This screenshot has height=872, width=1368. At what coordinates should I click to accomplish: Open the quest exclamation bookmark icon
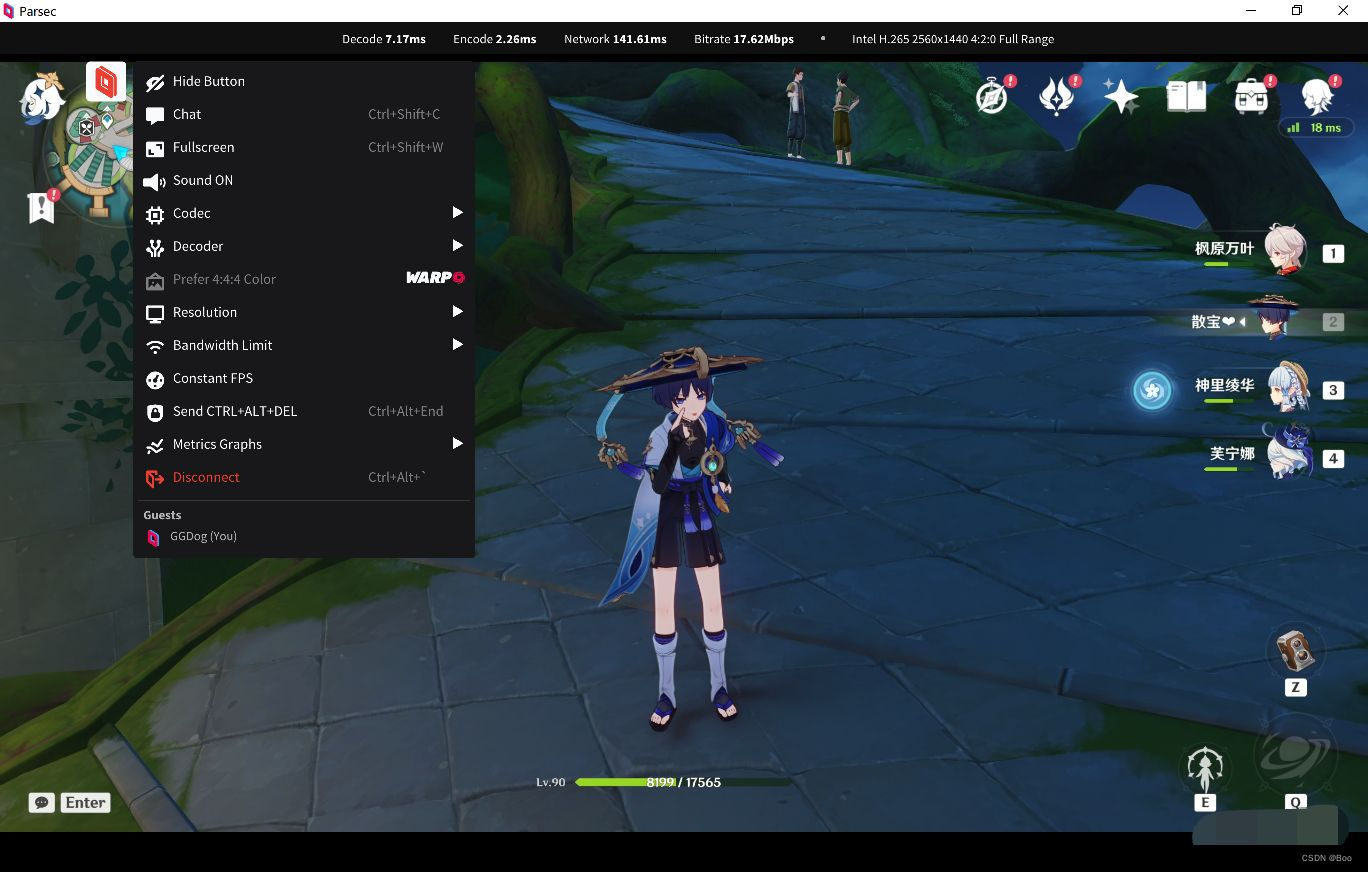(41, 207)
